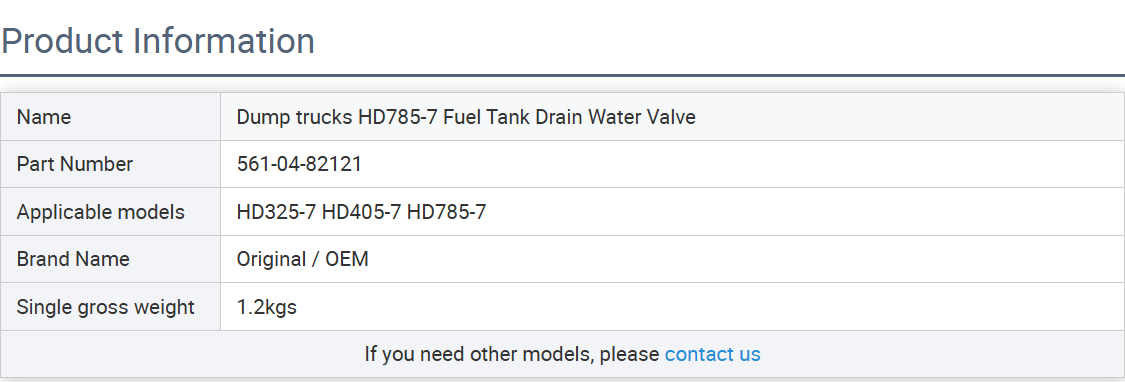Select the Brand Name label cell

pyautogui.click(x=110, y=259)
